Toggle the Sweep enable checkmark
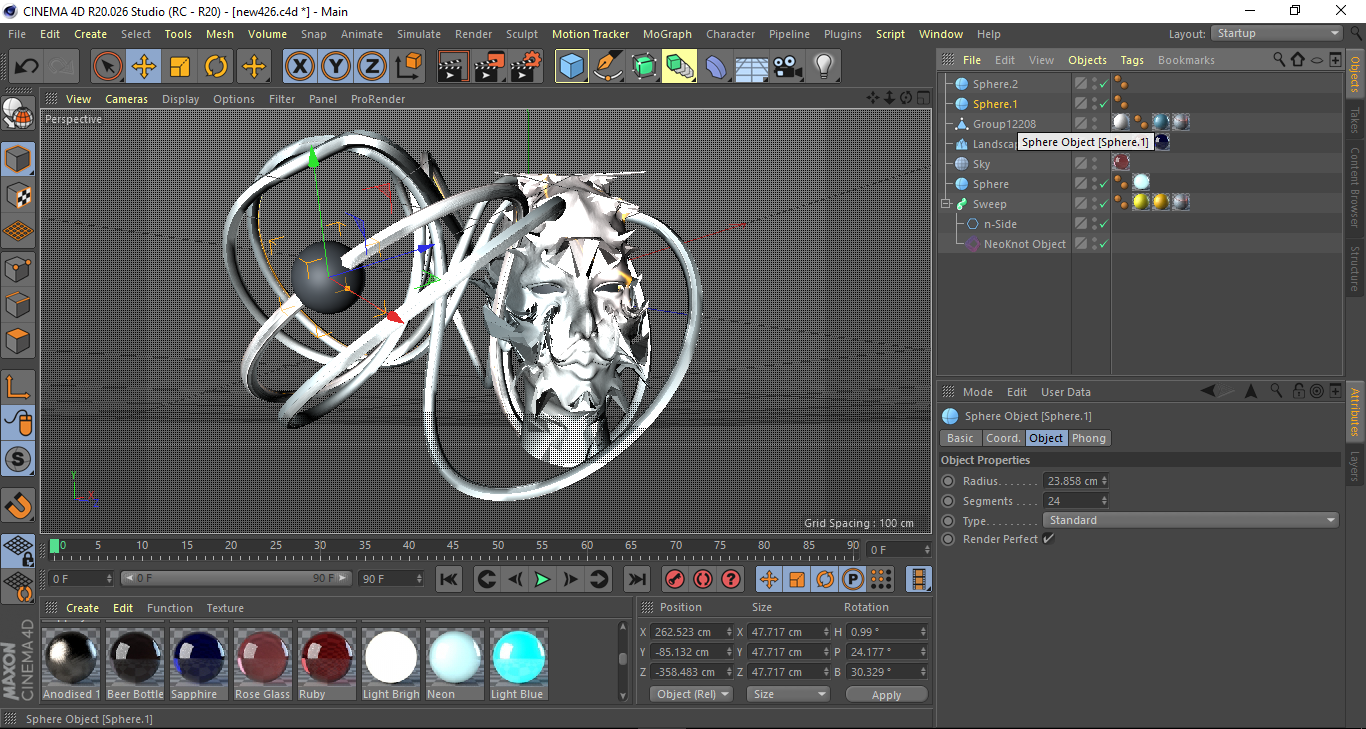This screenshot has height=729, width=1366. click(1104, 204)
